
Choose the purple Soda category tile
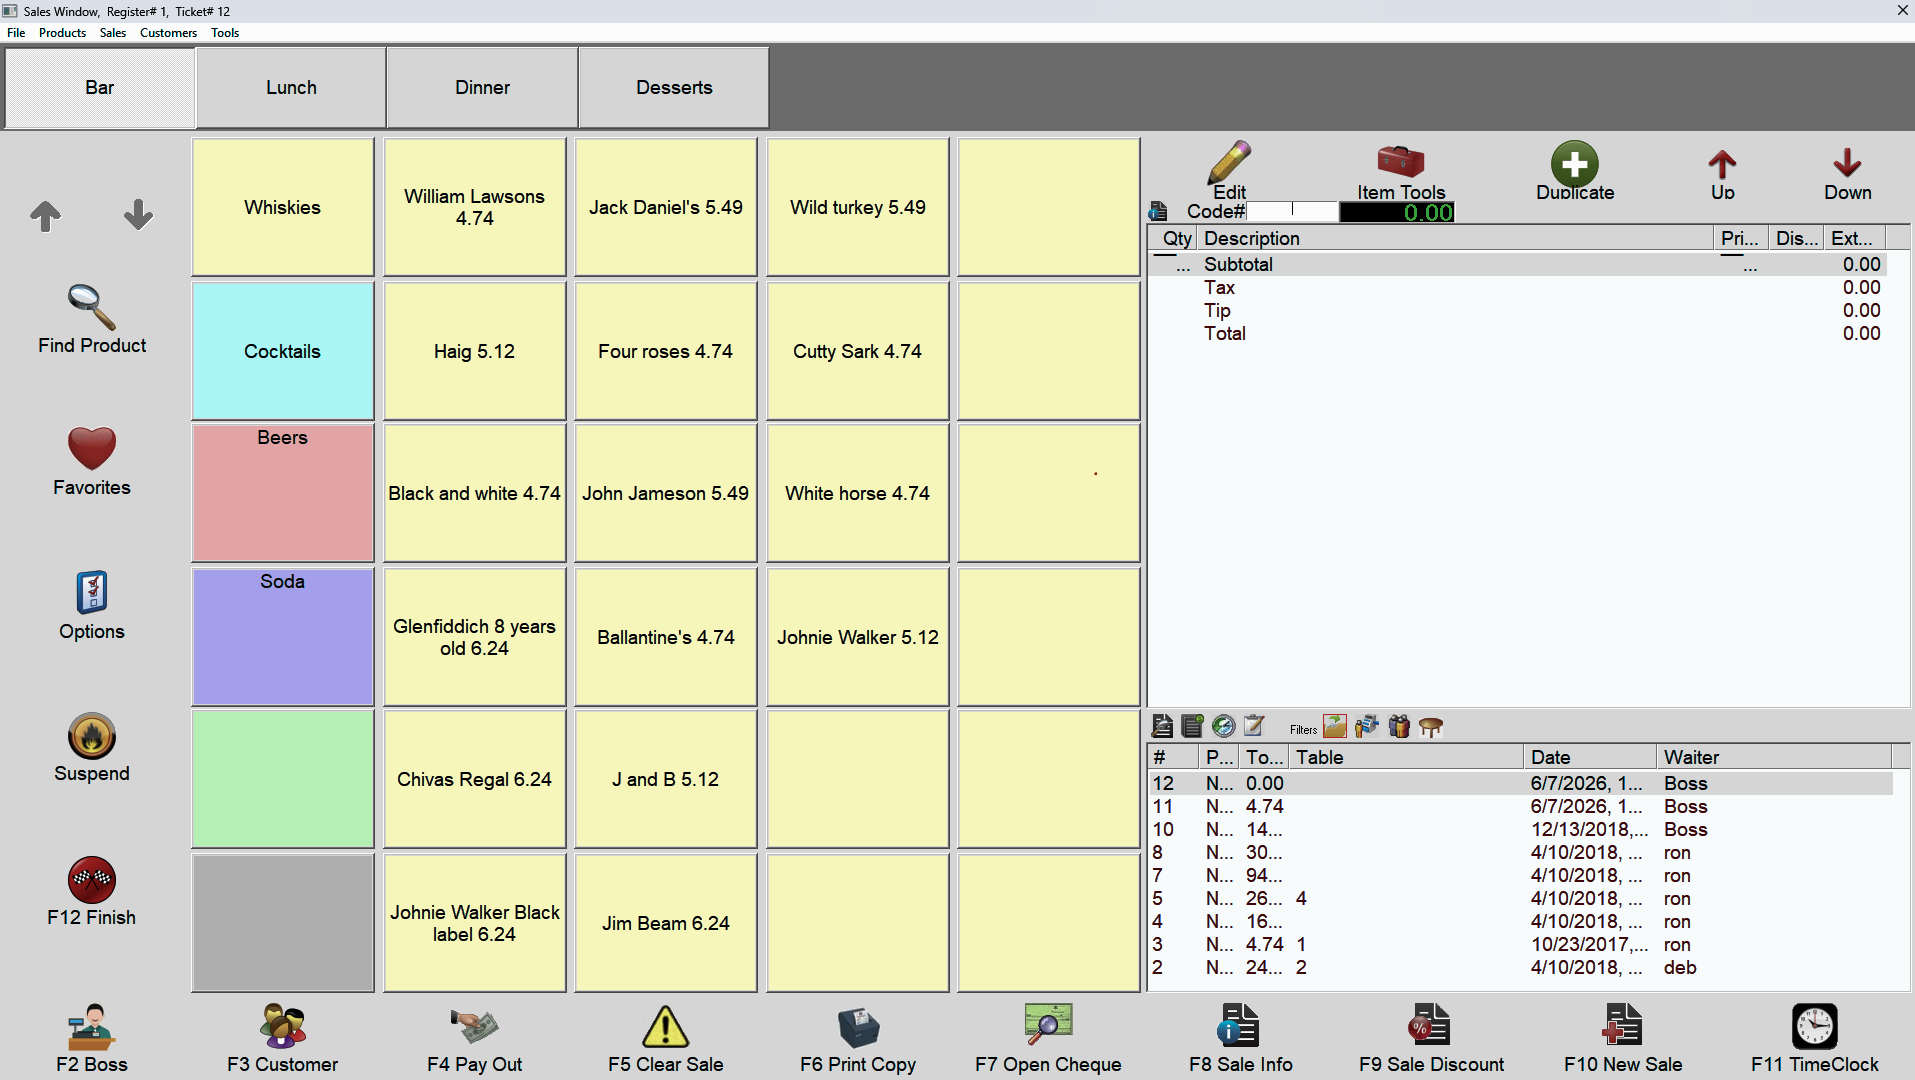[283, 637]
